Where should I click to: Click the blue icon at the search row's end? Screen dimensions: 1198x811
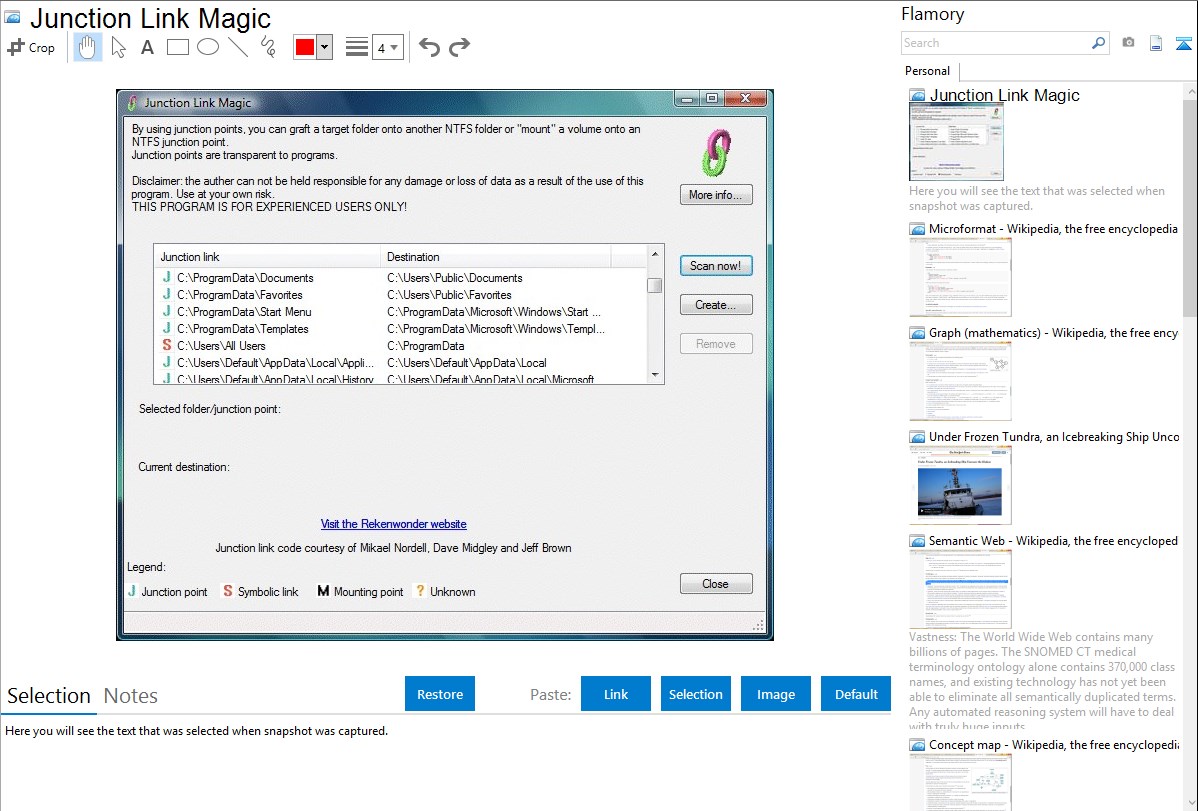point(1183,44)
